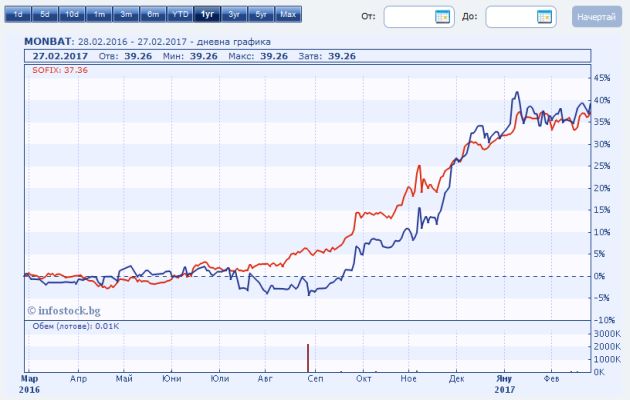Select the 5d time range tab
Image resolution: width=630 pixels, height=400 pixels.
[45, 14]
